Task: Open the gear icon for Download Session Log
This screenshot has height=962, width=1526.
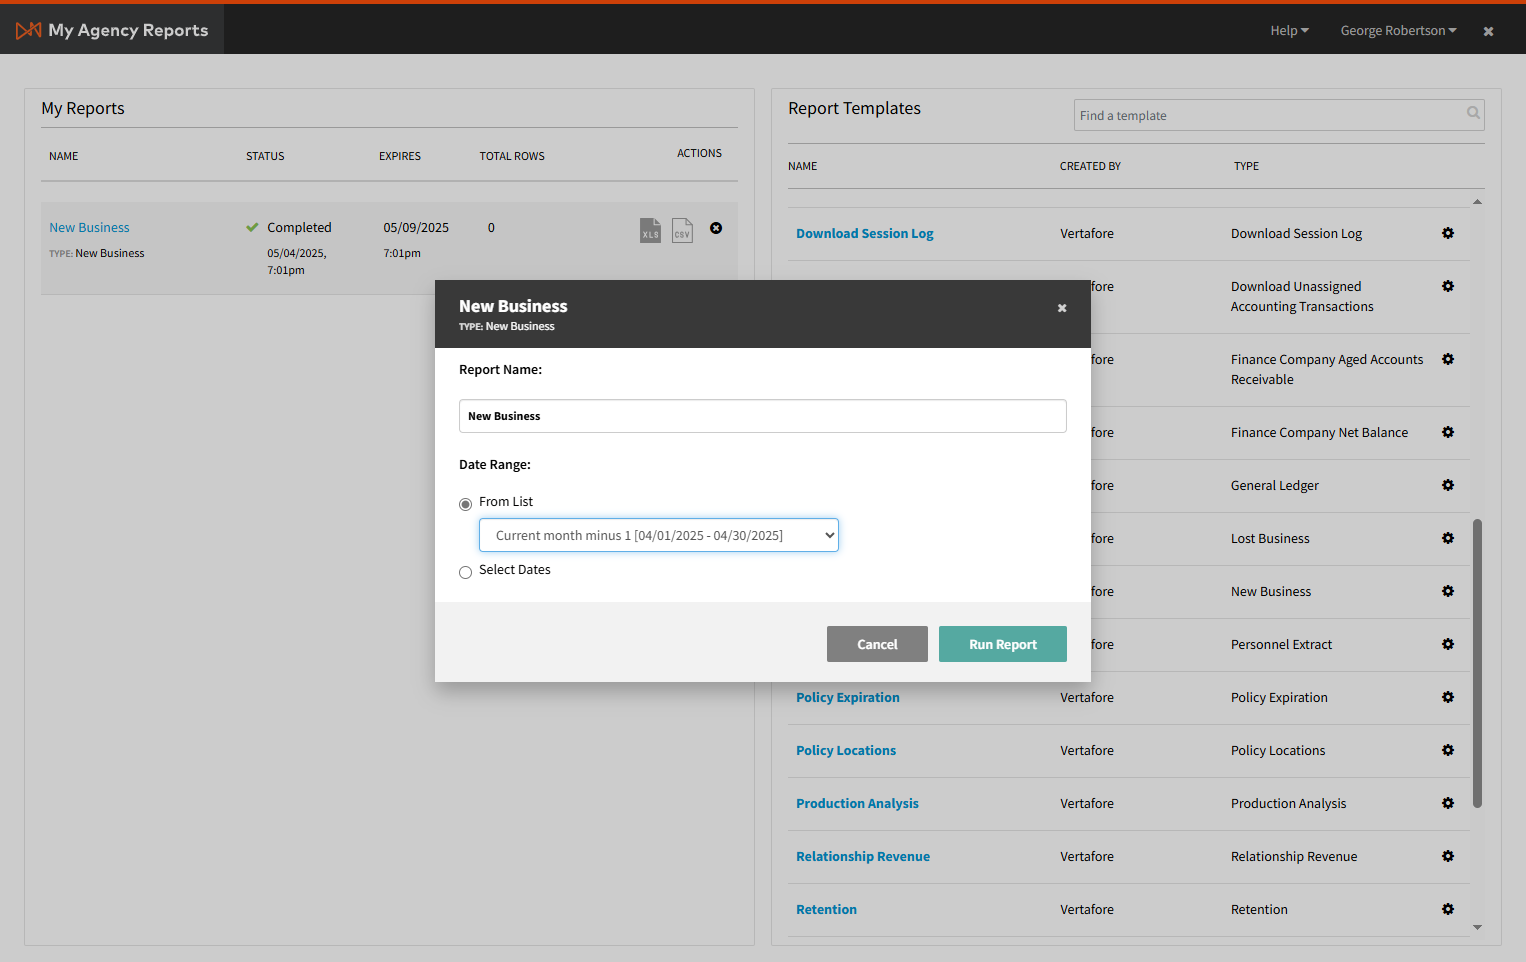Action: click(1448, 233)
